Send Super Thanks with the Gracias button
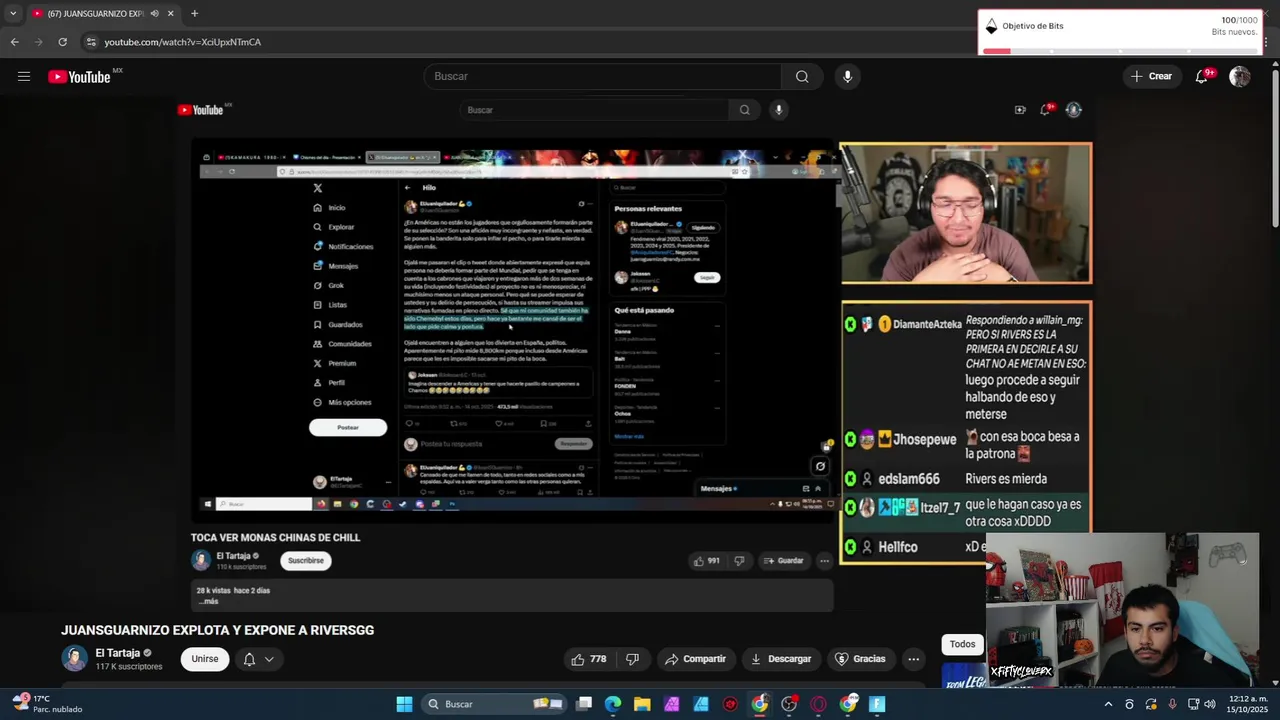1280x720 pixels. 860,659
